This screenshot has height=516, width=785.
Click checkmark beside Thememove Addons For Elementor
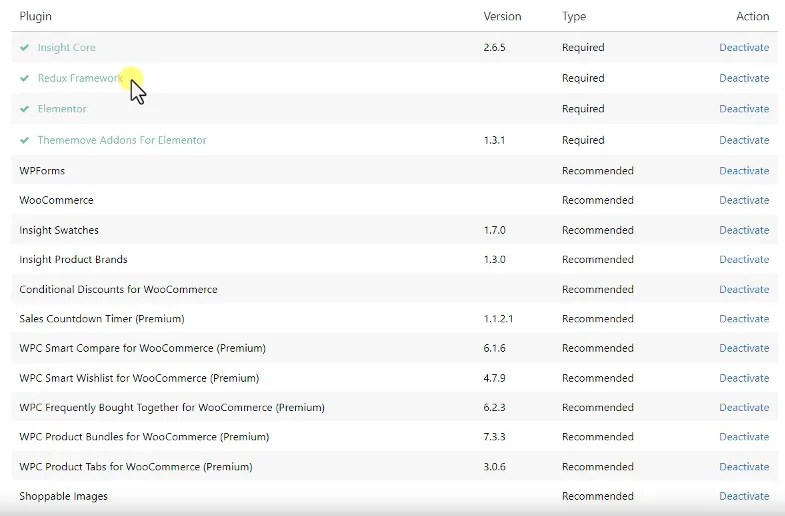coord(24,140)
